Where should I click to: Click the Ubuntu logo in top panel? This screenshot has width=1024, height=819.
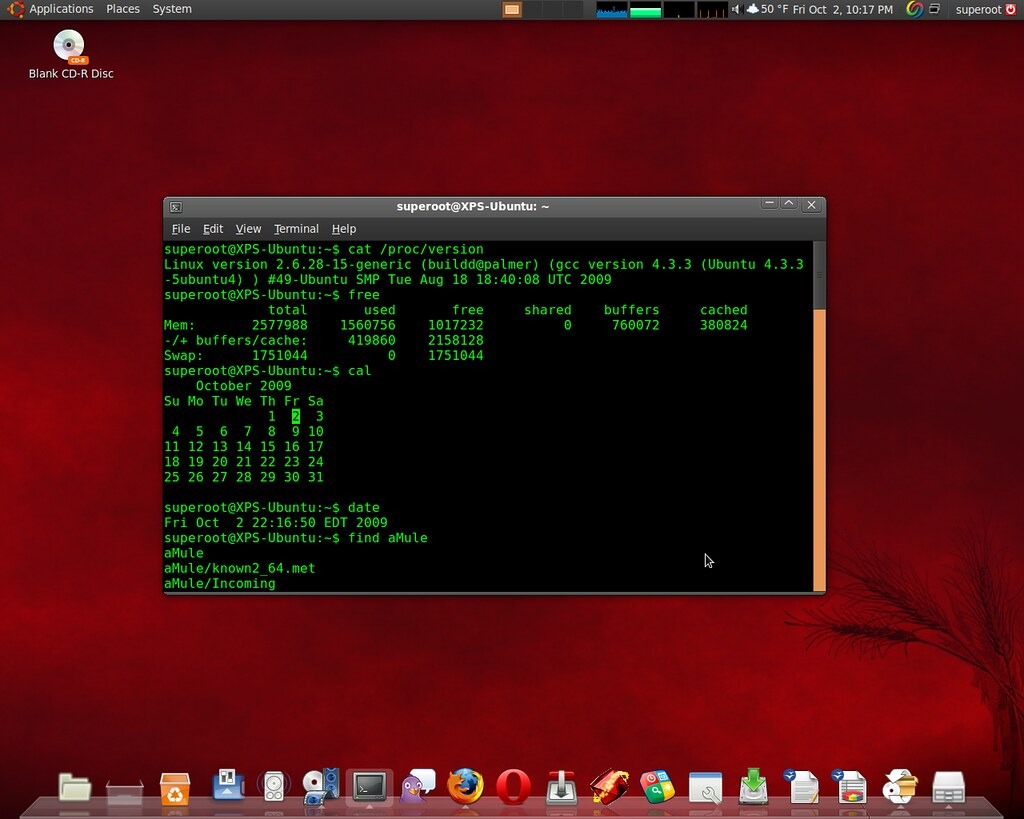[x=16, y=9]
